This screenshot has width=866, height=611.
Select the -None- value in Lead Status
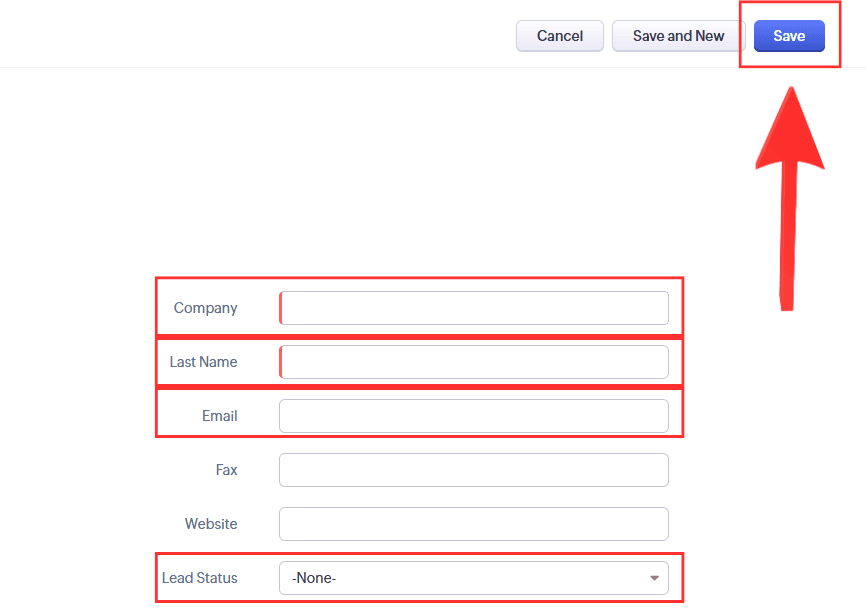(x=314, y=578)
